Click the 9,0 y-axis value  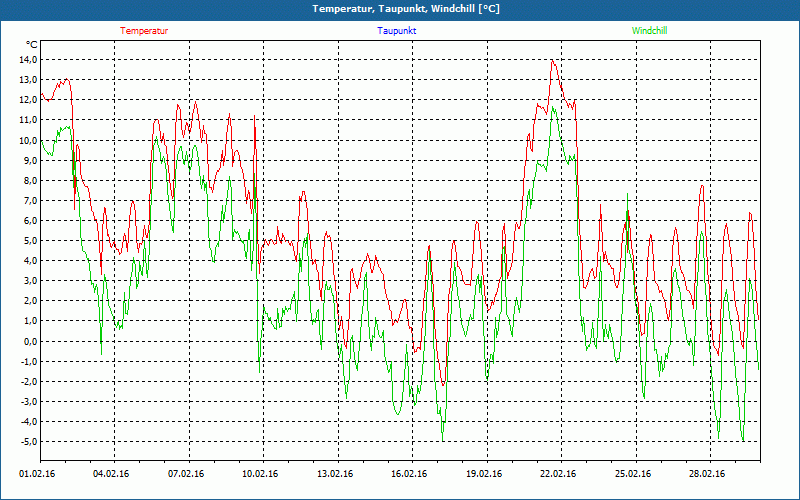point(30,160)
